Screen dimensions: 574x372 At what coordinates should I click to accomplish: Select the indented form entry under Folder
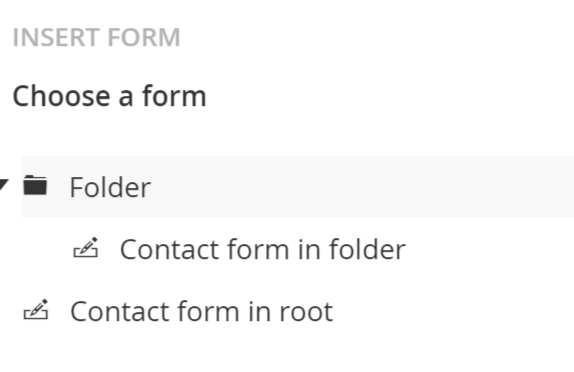pos(263,249)
